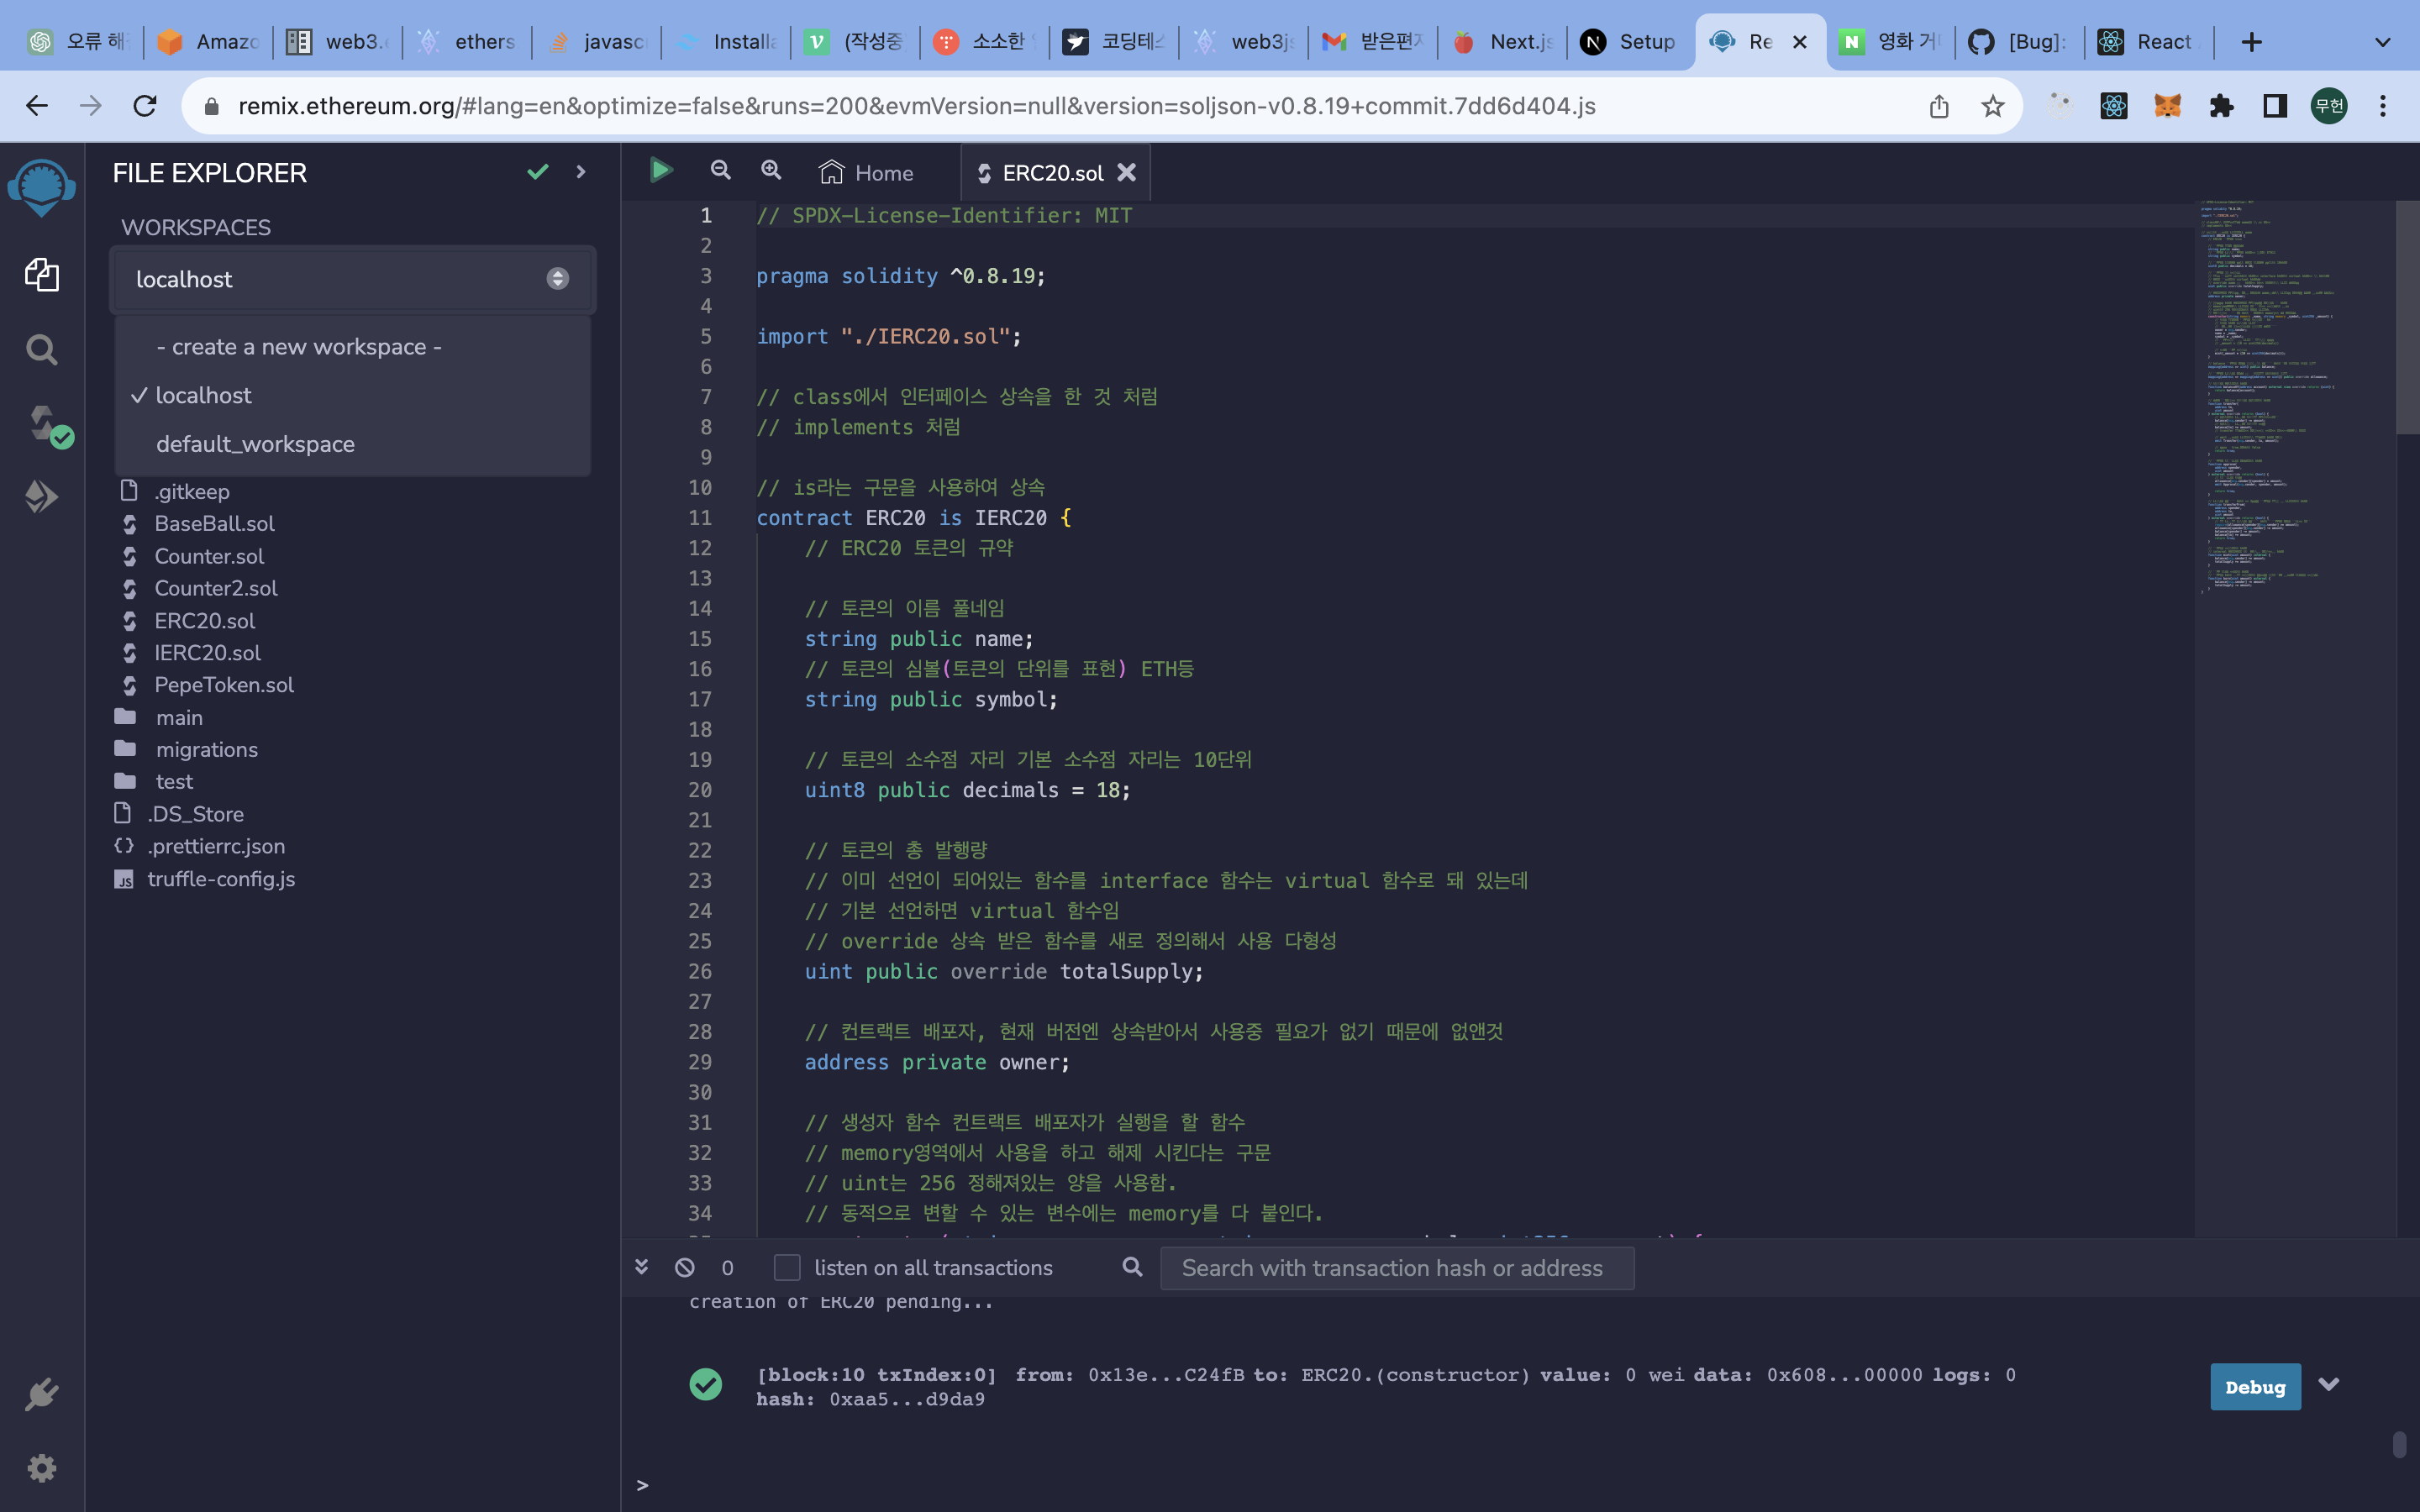Open the localhost workspace dropdown

point(352,279)
